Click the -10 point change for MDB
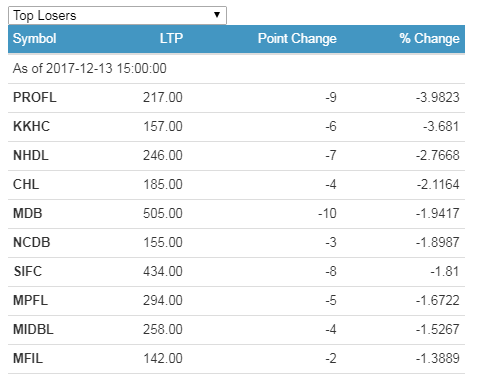481x375 pixels. pos(327,214)
